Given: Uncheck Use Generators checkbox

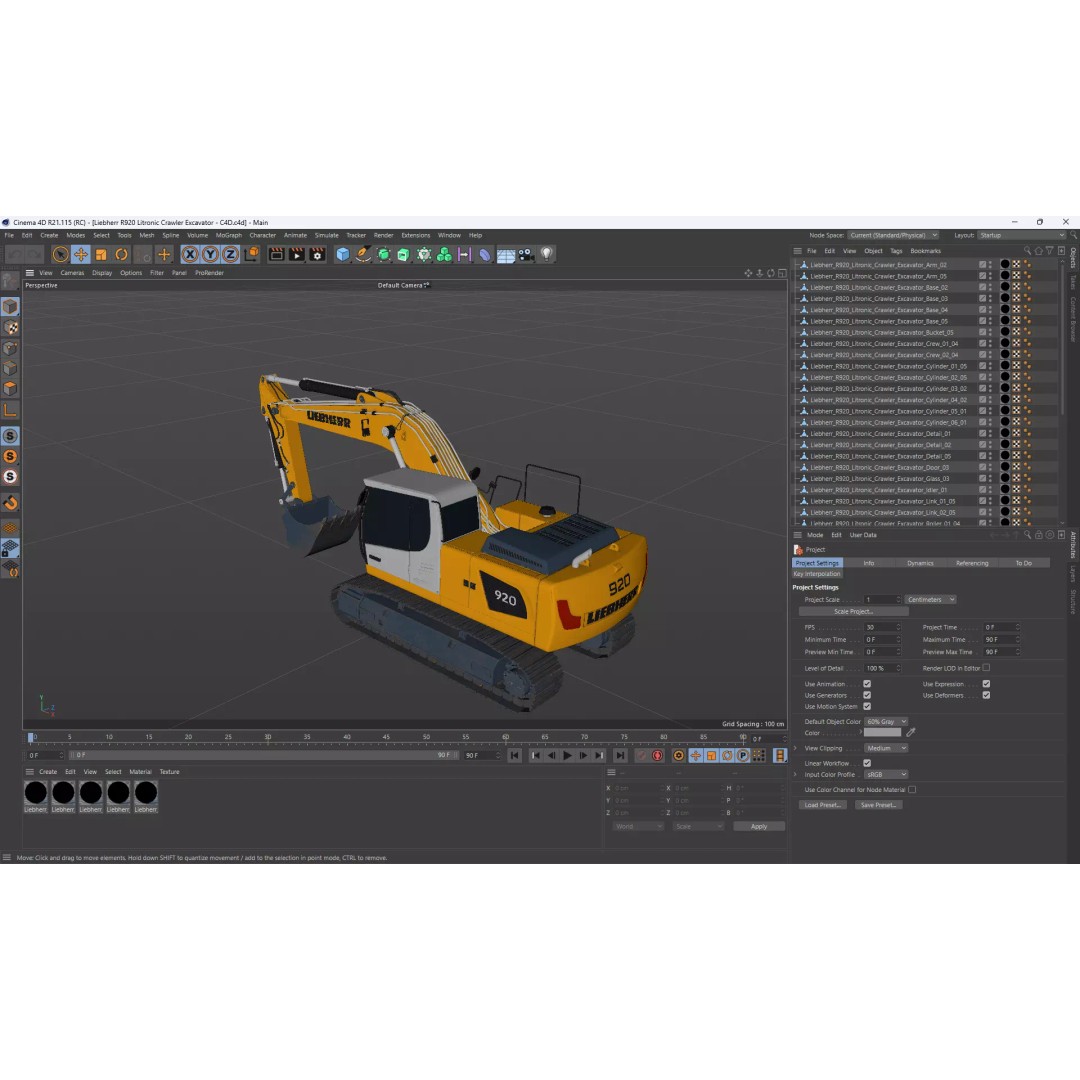Looking at the screenshot, I should coord(867,695).
